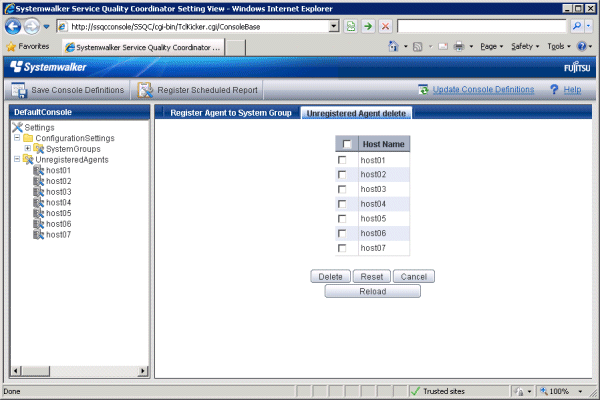Open the Safety menu
600x400 pixels.
525,46
